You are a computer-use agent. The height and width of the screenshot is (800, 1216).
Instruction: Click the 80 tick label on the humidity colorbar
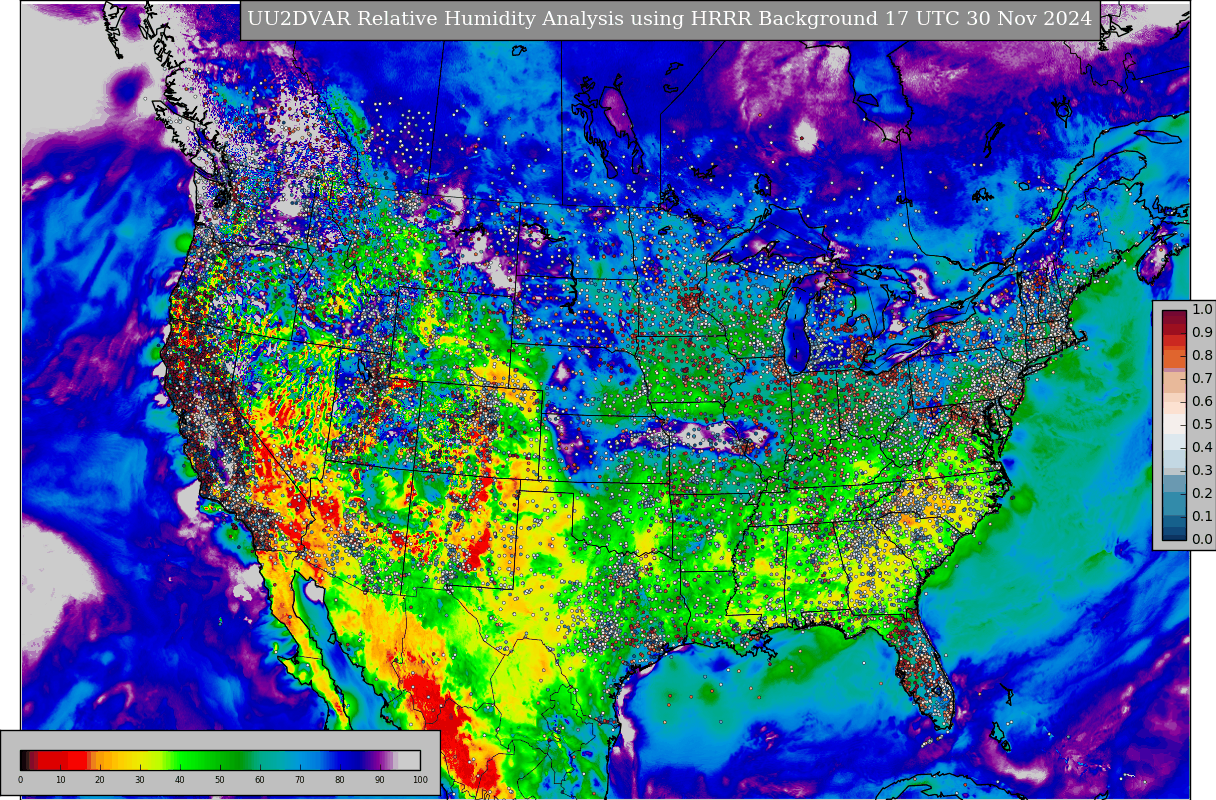pos(340,780)
